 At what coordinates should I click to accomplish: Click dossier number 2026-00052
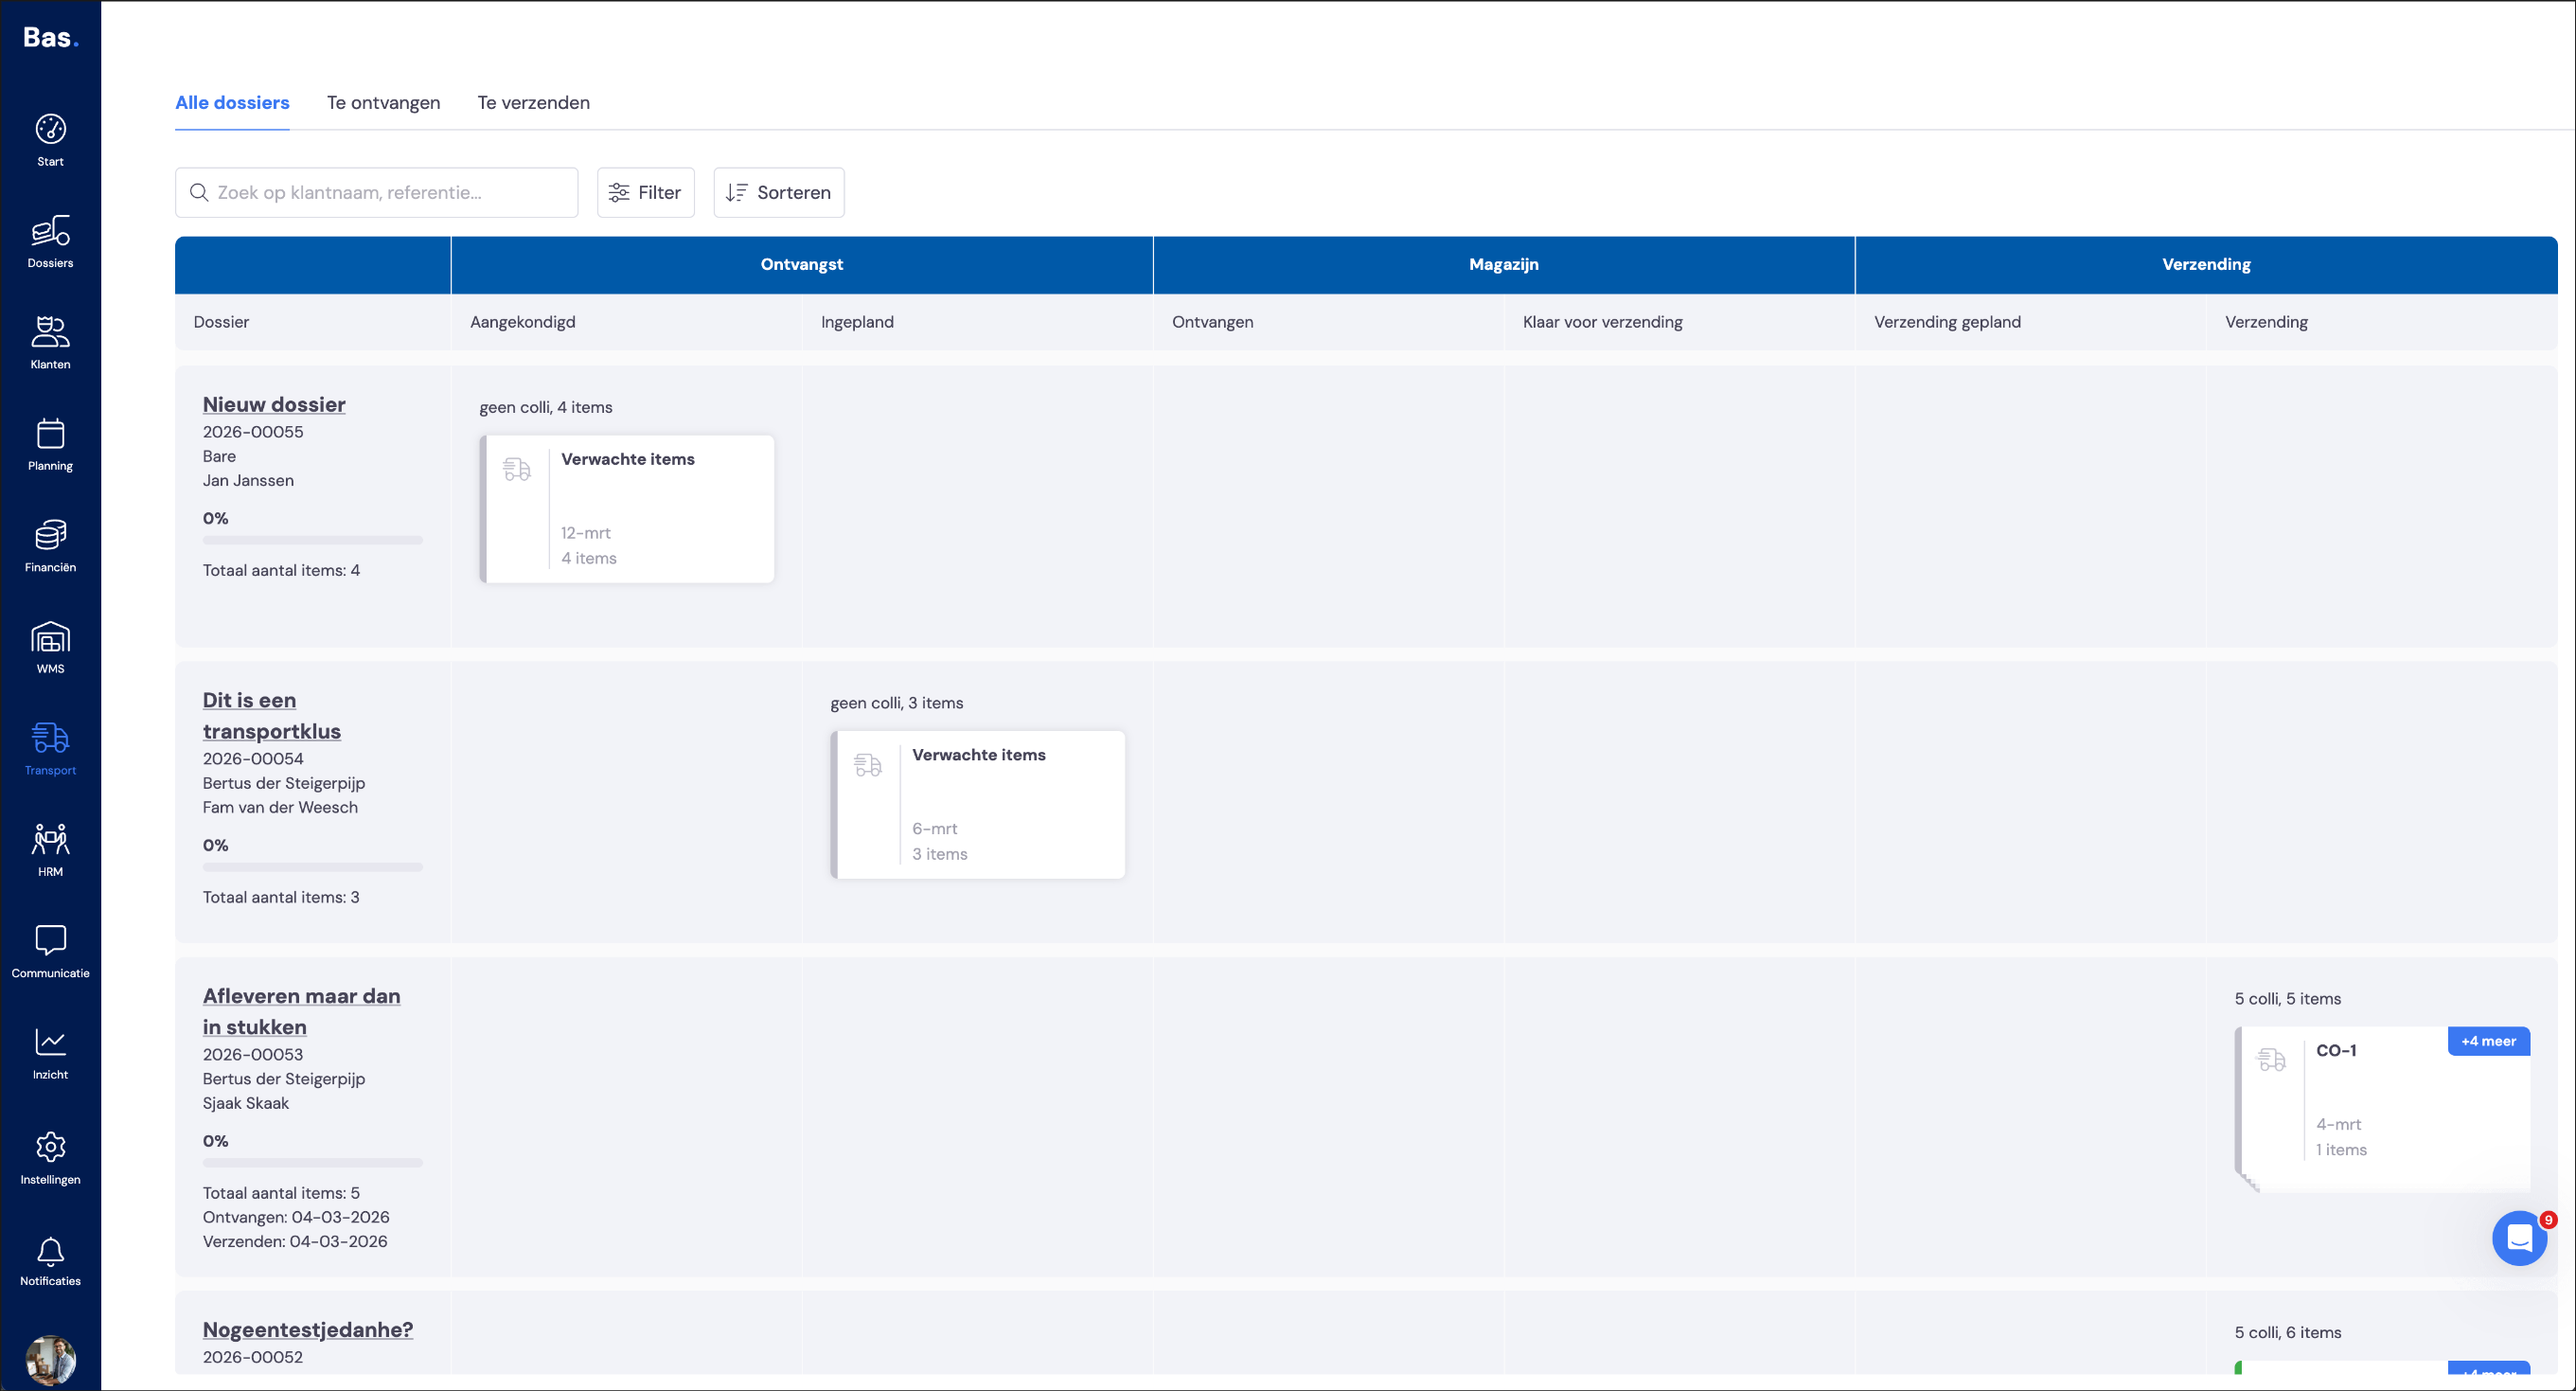coord(253,1357)
